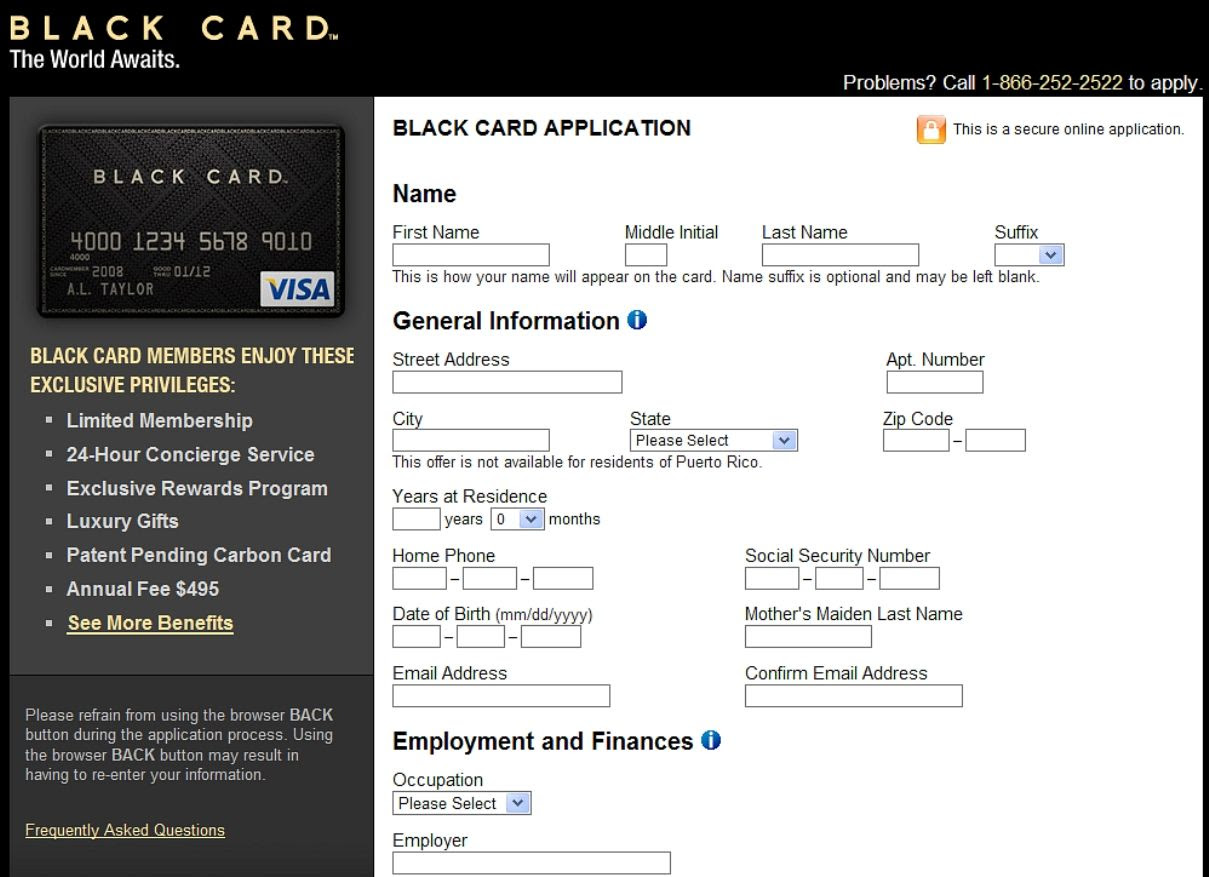Click the General Information info icon
The image size is (1209, 877).
tap(637, 321)
